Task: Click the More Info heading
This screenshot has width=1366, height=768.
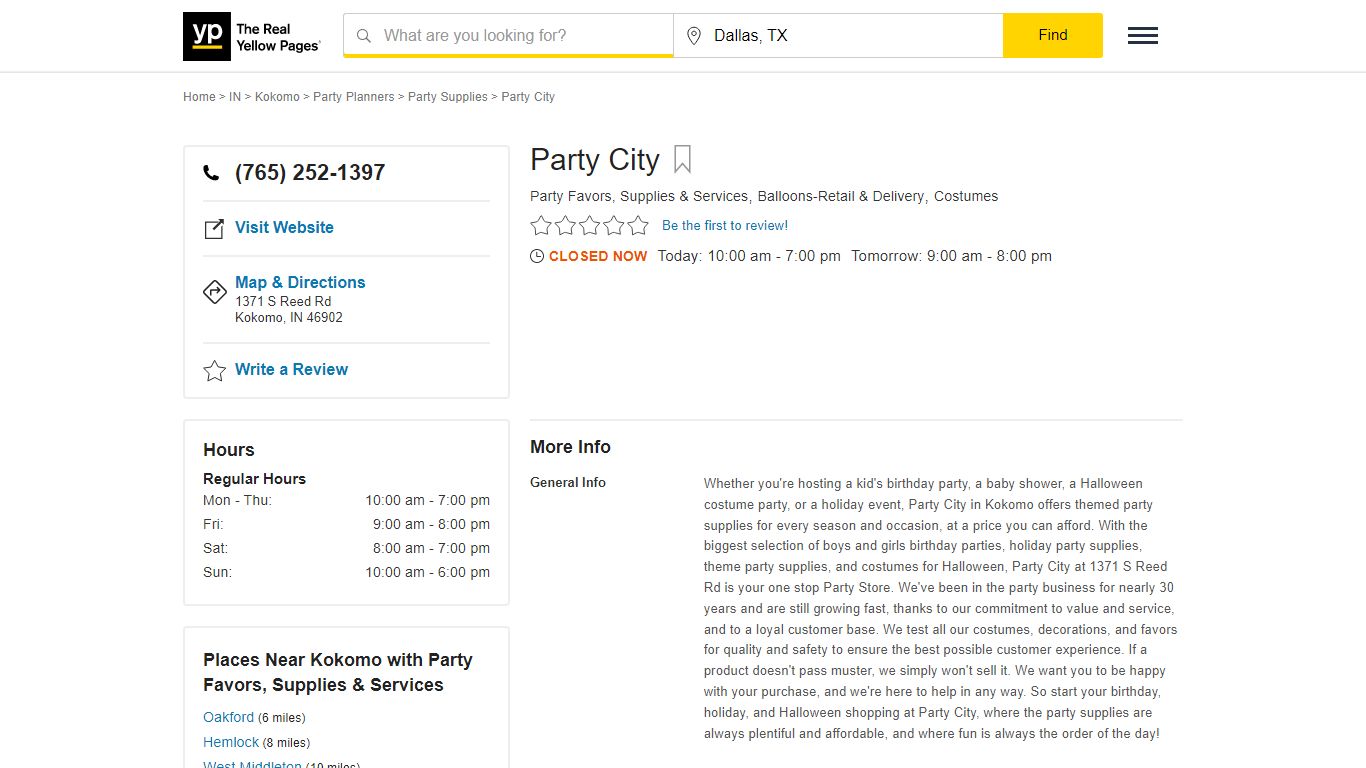Action: click(x=570, y=447)
